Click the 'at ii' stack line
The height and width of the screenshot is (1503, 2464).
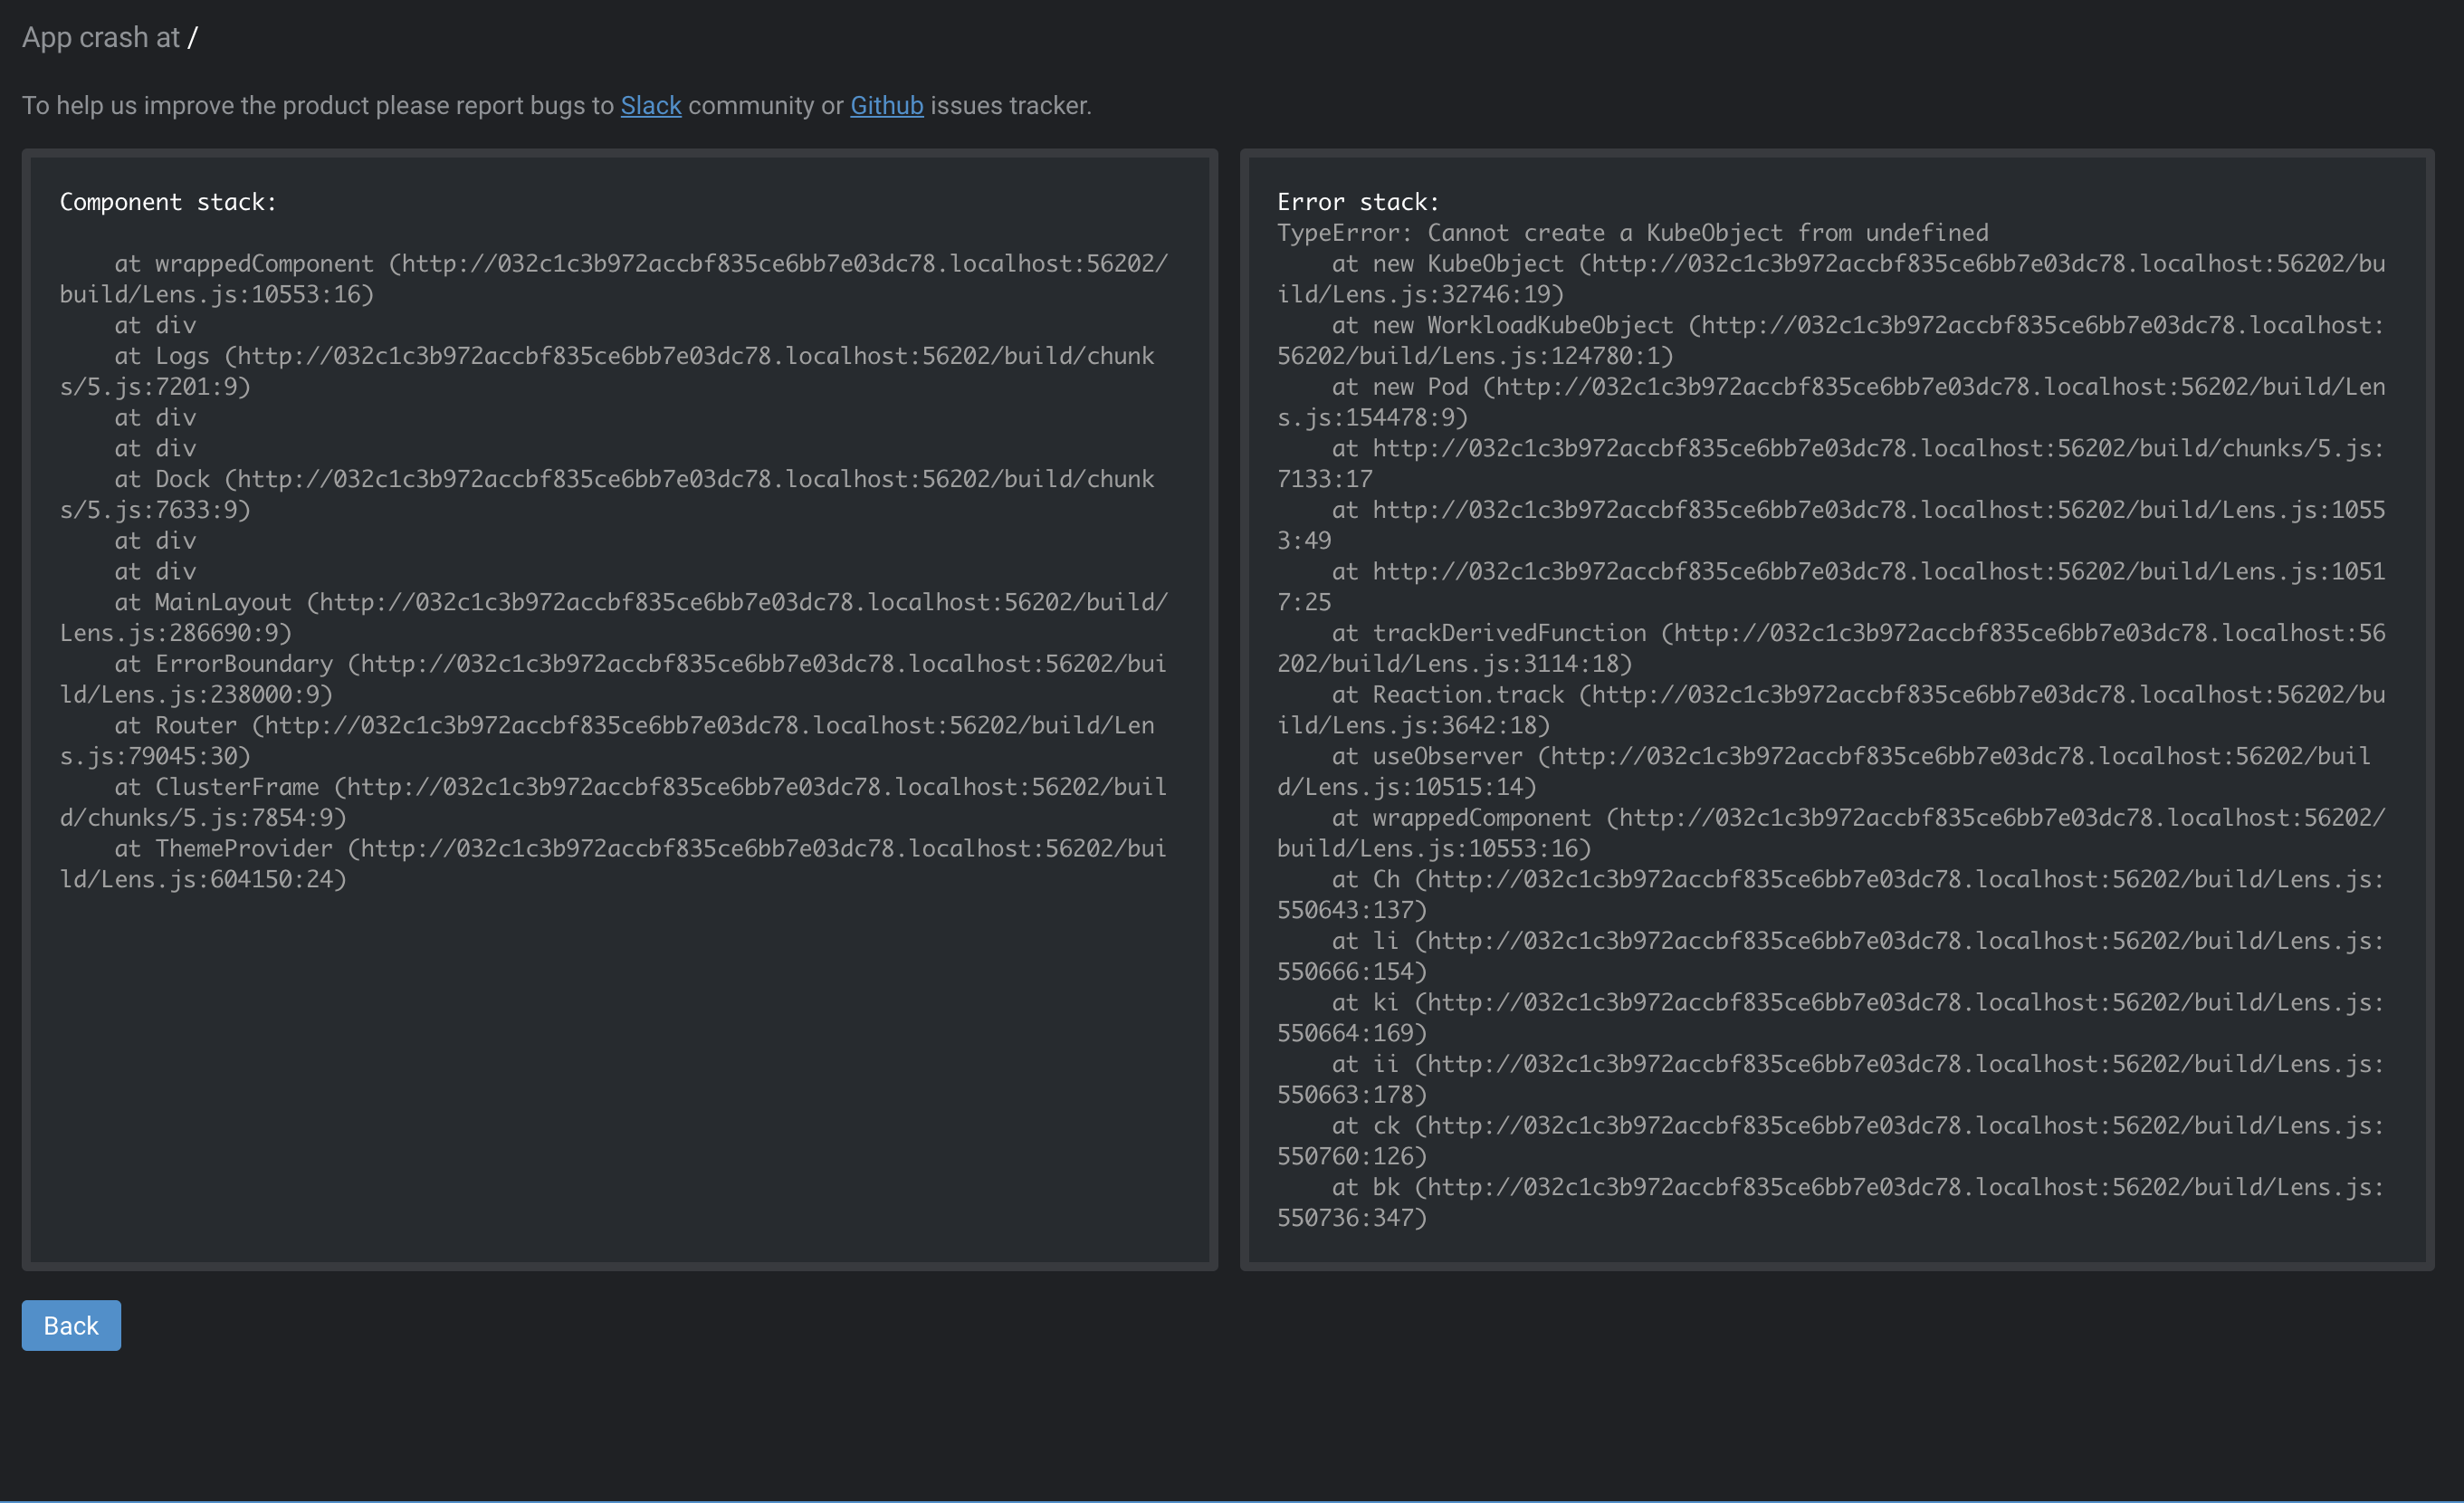[1831, 1079]
